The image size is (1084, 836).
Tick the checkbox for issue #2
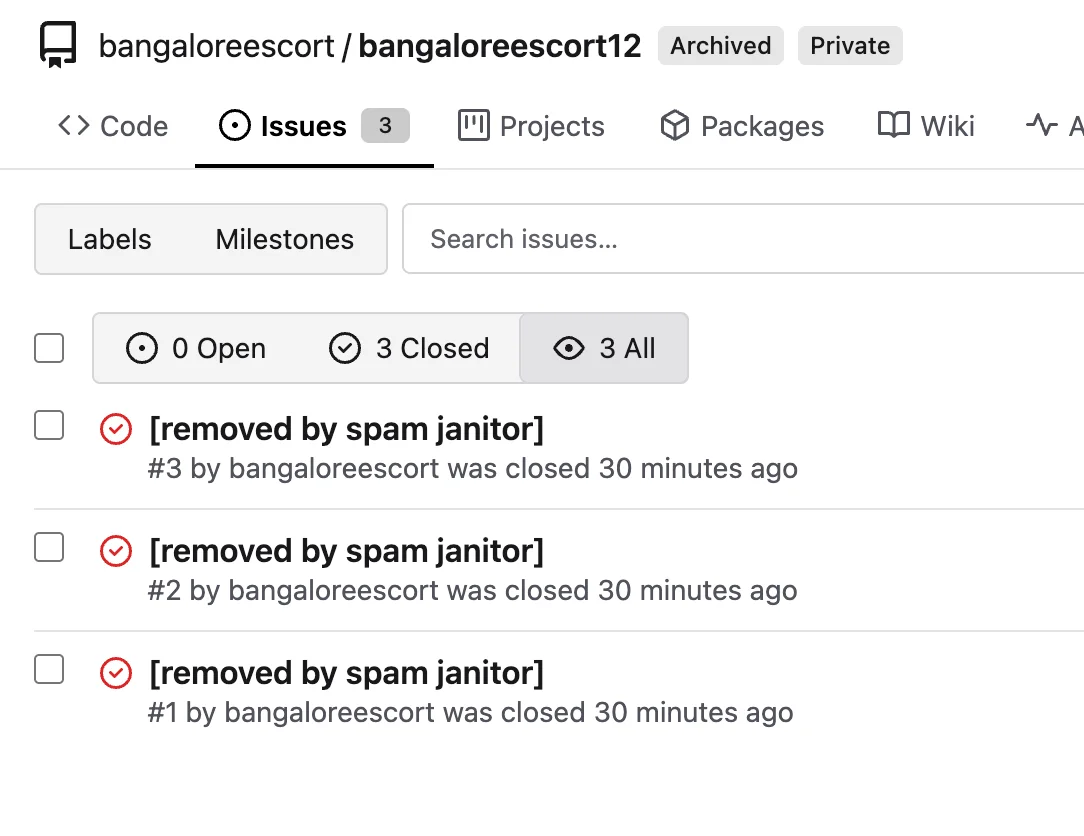click(x=49, y=547)
